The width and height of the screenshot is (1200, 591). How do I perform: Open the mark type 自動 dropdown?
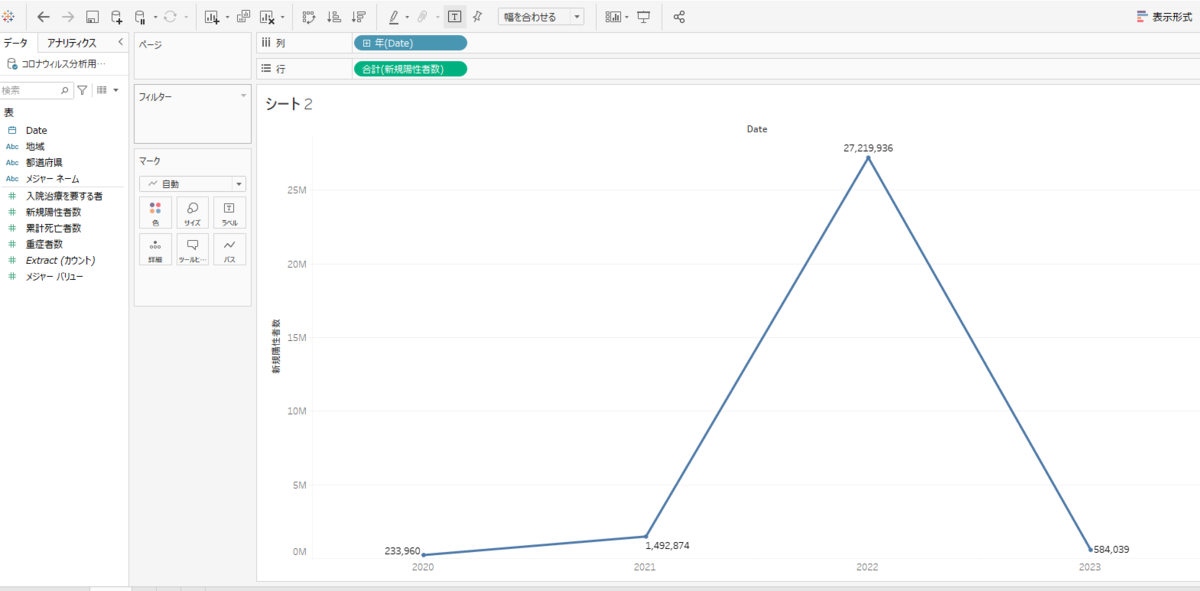(x=192, y=184)
